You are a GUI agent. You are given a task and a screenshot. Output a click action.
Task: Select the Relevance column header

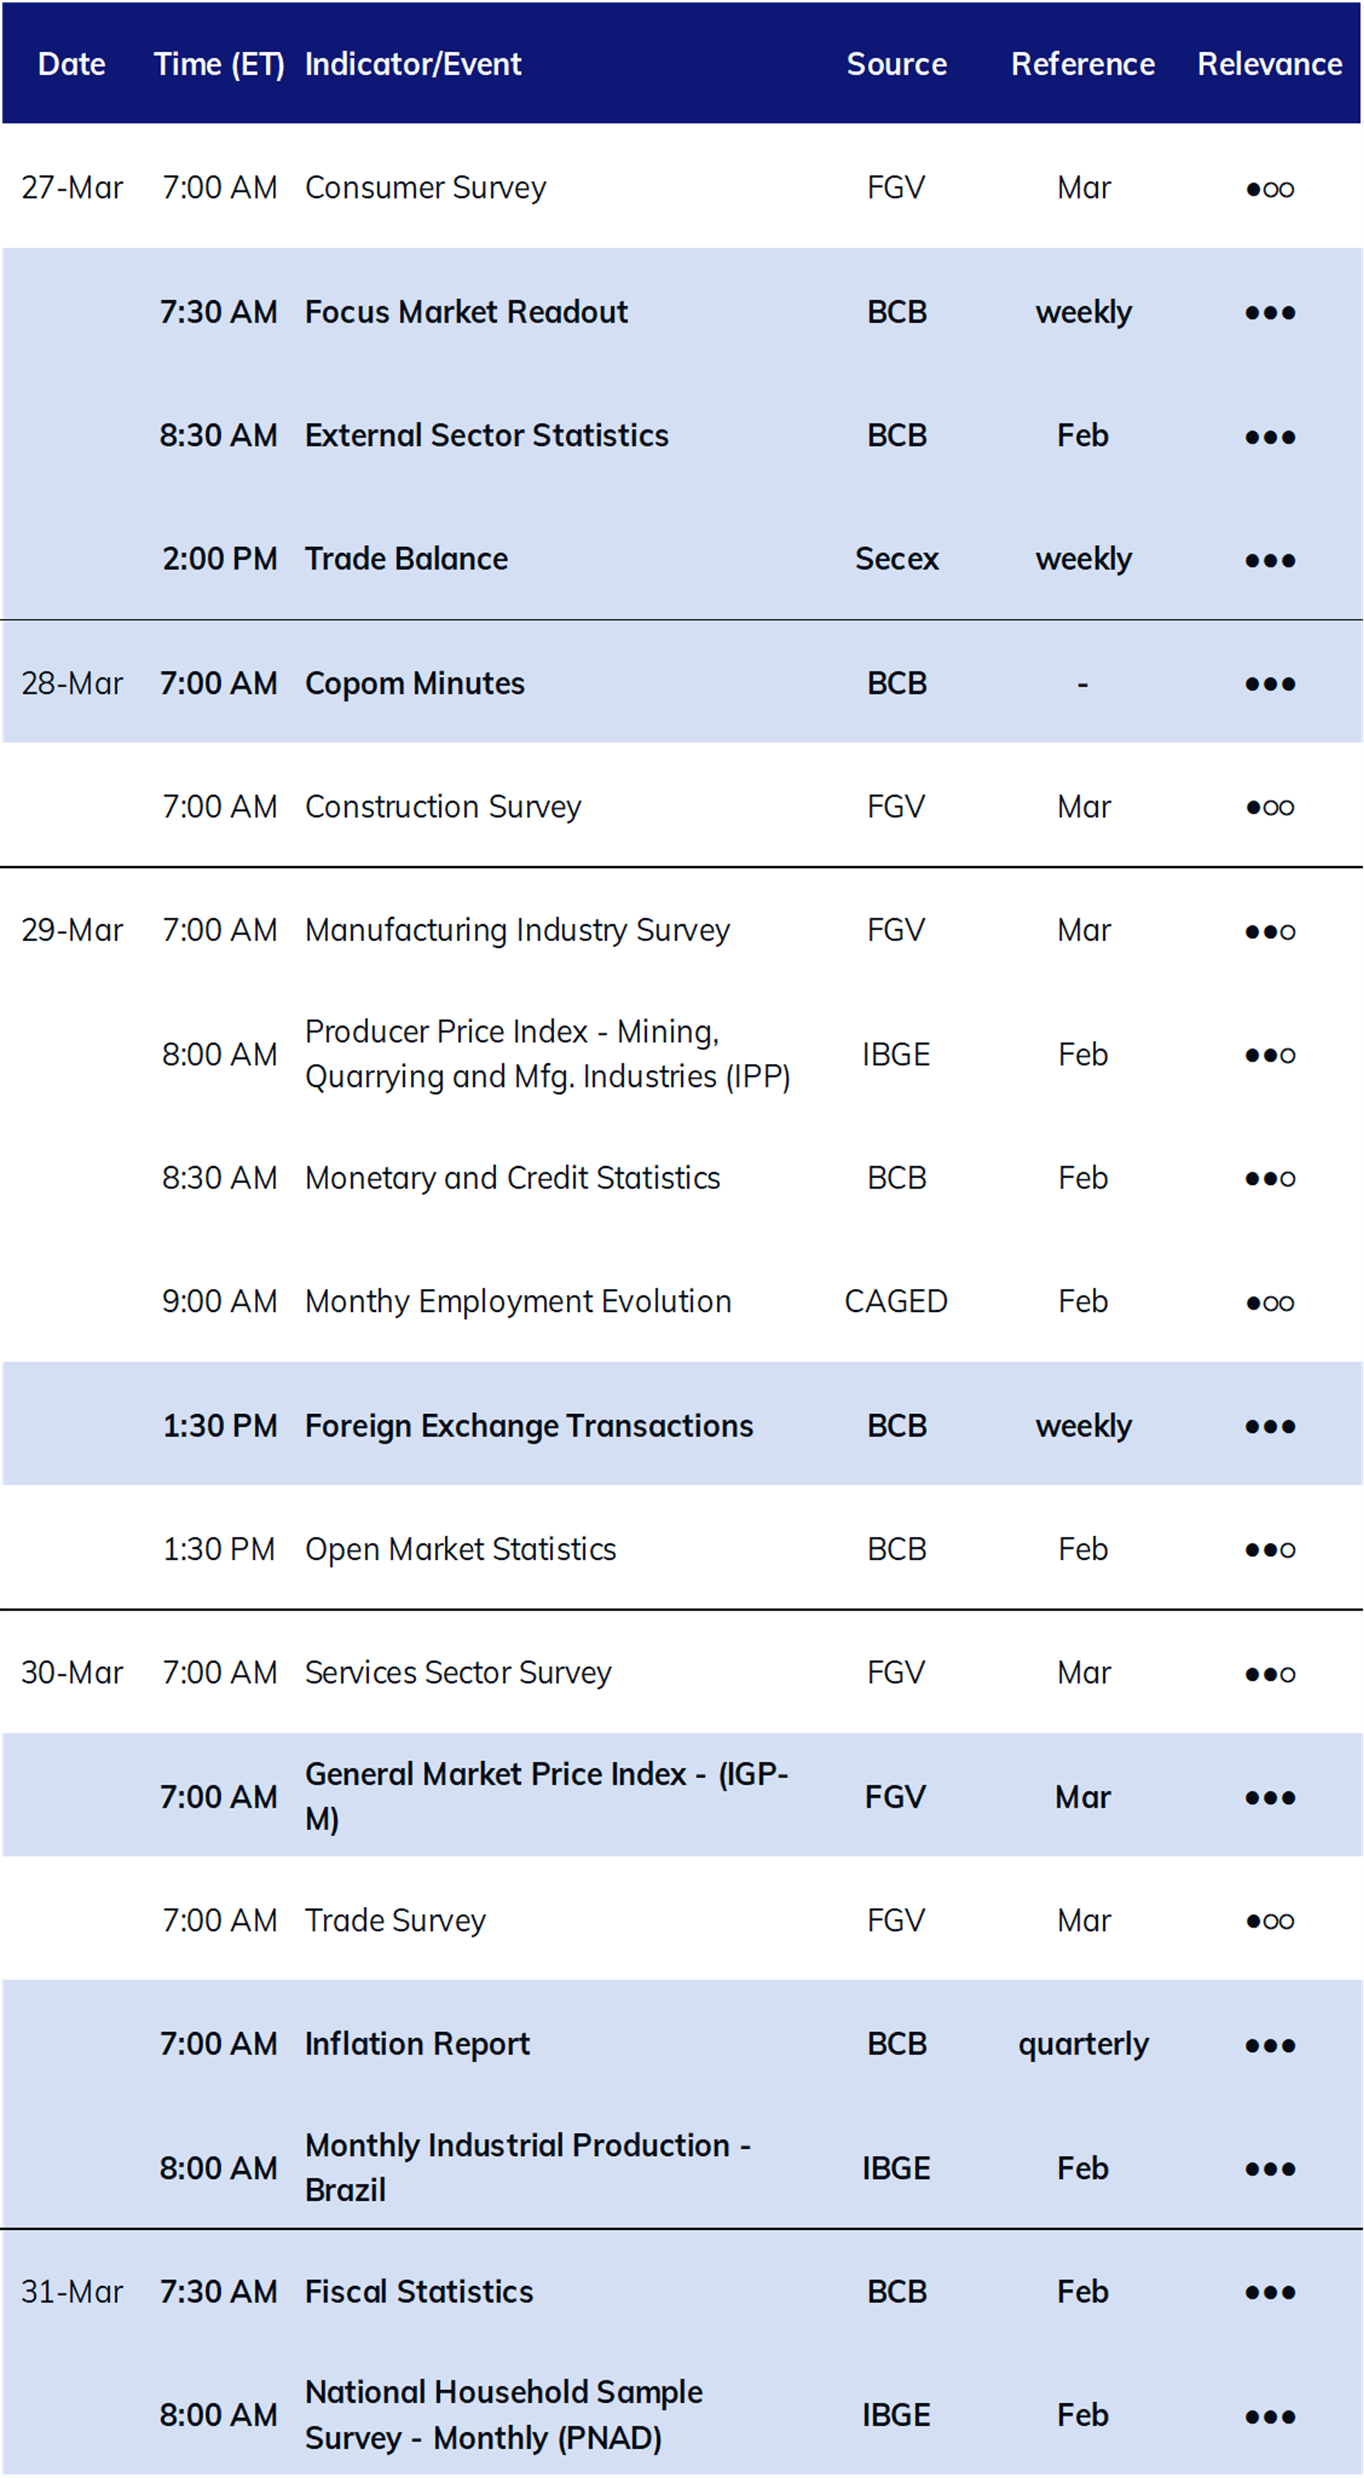[x=1270, y=64]
